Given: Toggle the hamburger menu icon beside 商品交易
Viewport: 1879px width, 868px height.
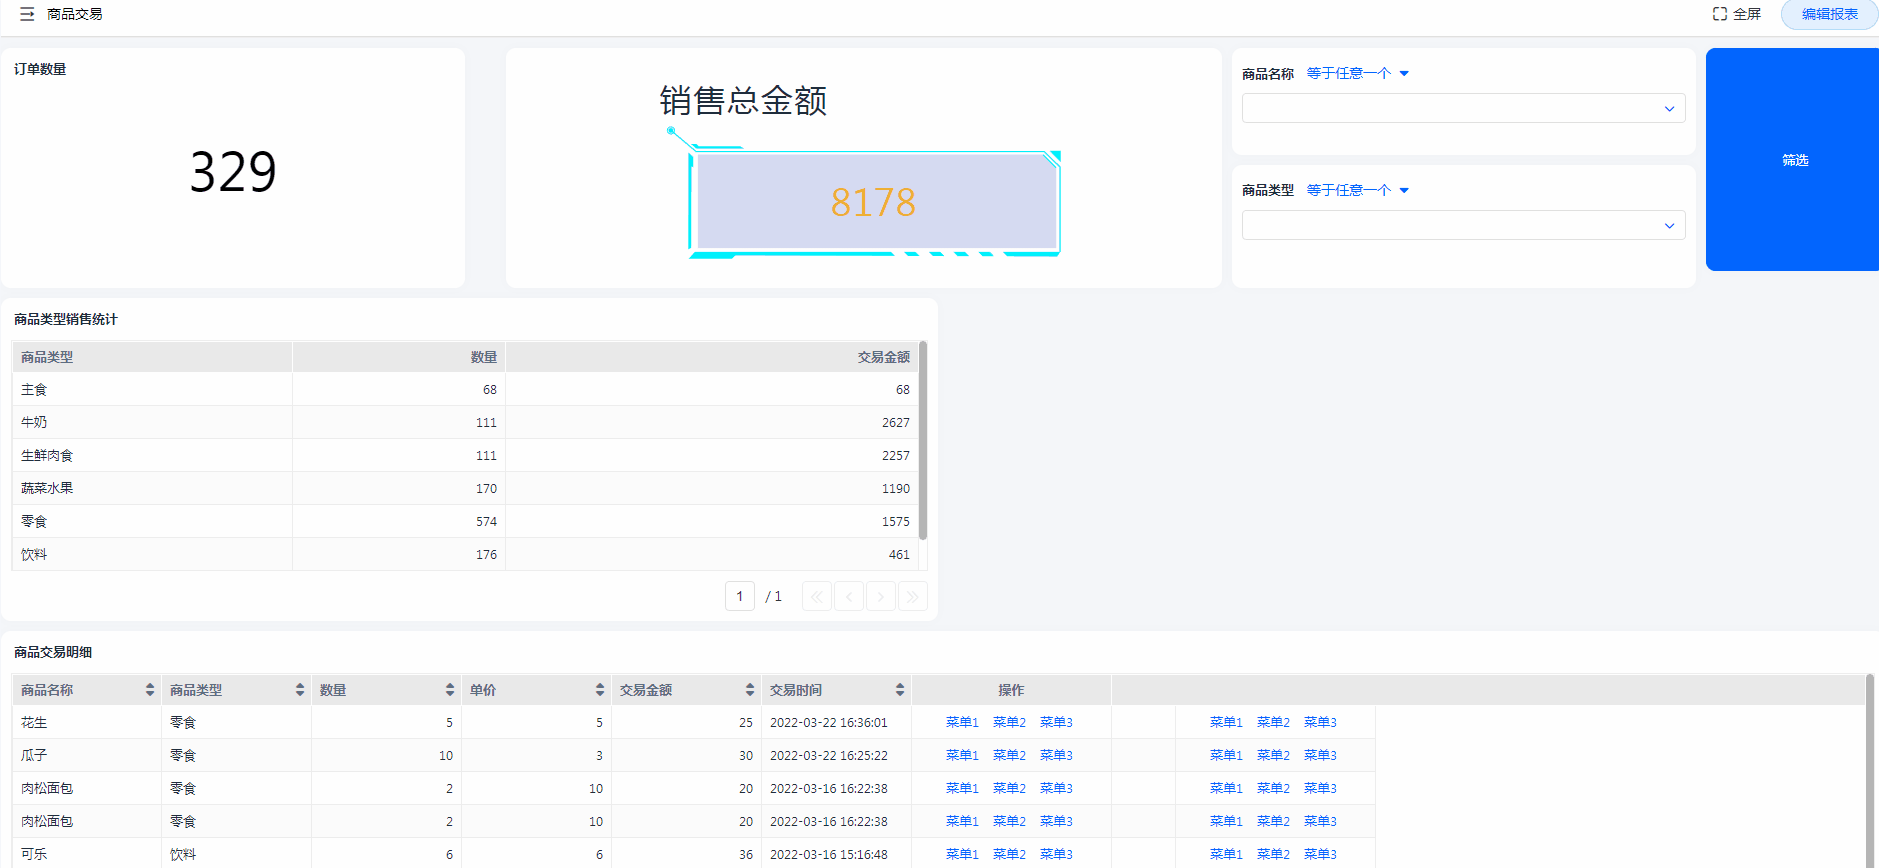Looking at the screenshot, I should [27, 14].
